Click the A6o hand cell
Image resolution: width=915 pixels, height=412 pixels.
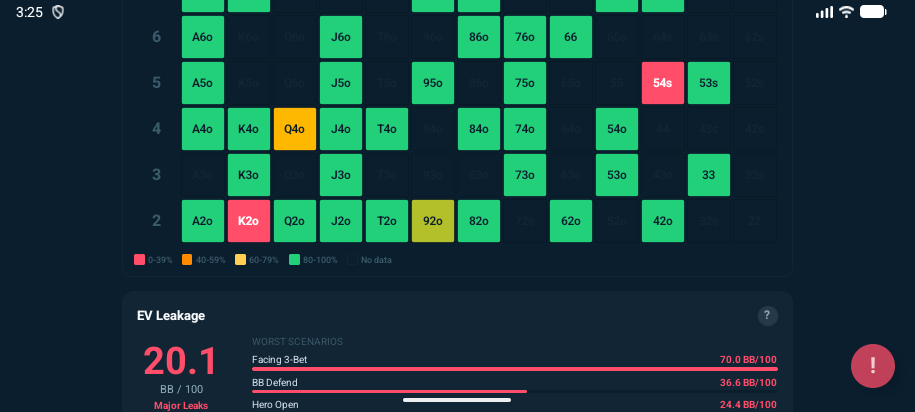click(203, 37)
